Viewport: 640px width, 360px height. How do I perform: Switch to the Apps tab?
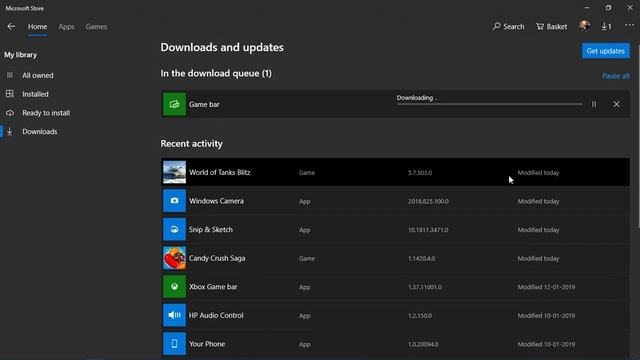tap(66, 27)
